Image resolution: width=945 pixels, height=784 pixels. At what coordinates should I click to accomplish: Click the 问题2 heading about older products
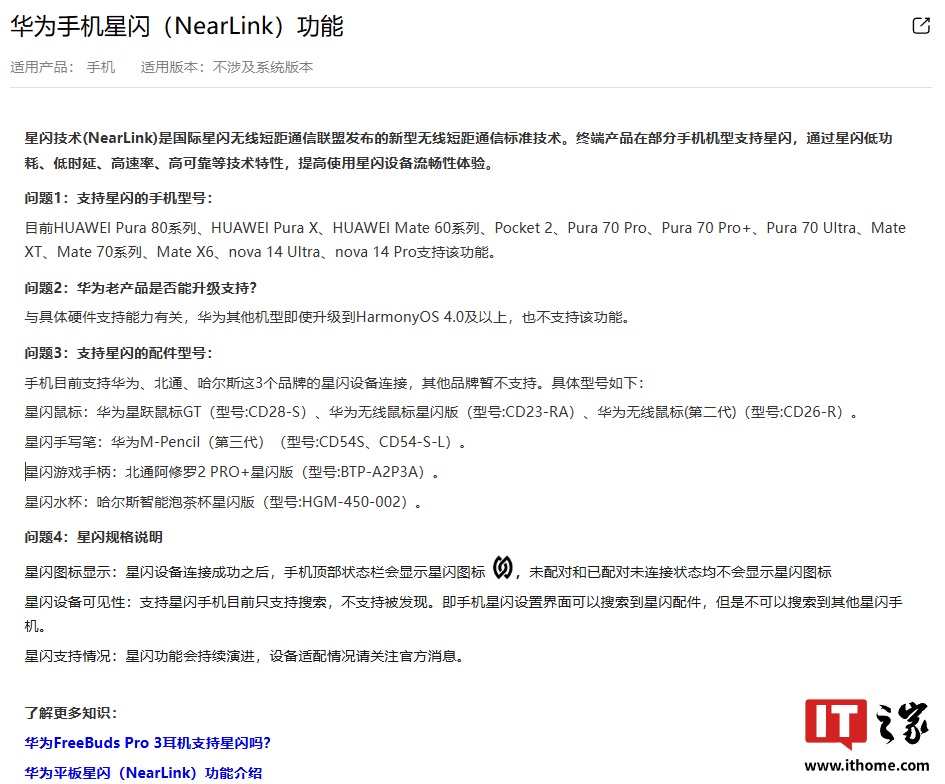coord(140,288)
